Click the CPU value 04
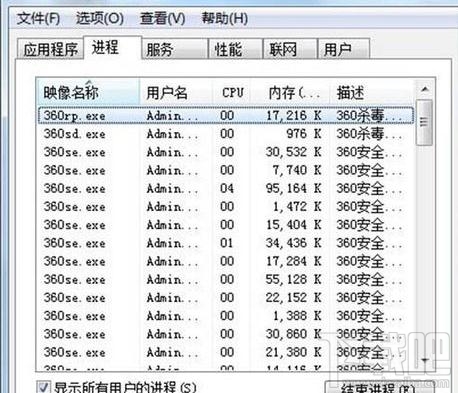The height and width of the screenshot is (393, 458). tap(227, 189)
